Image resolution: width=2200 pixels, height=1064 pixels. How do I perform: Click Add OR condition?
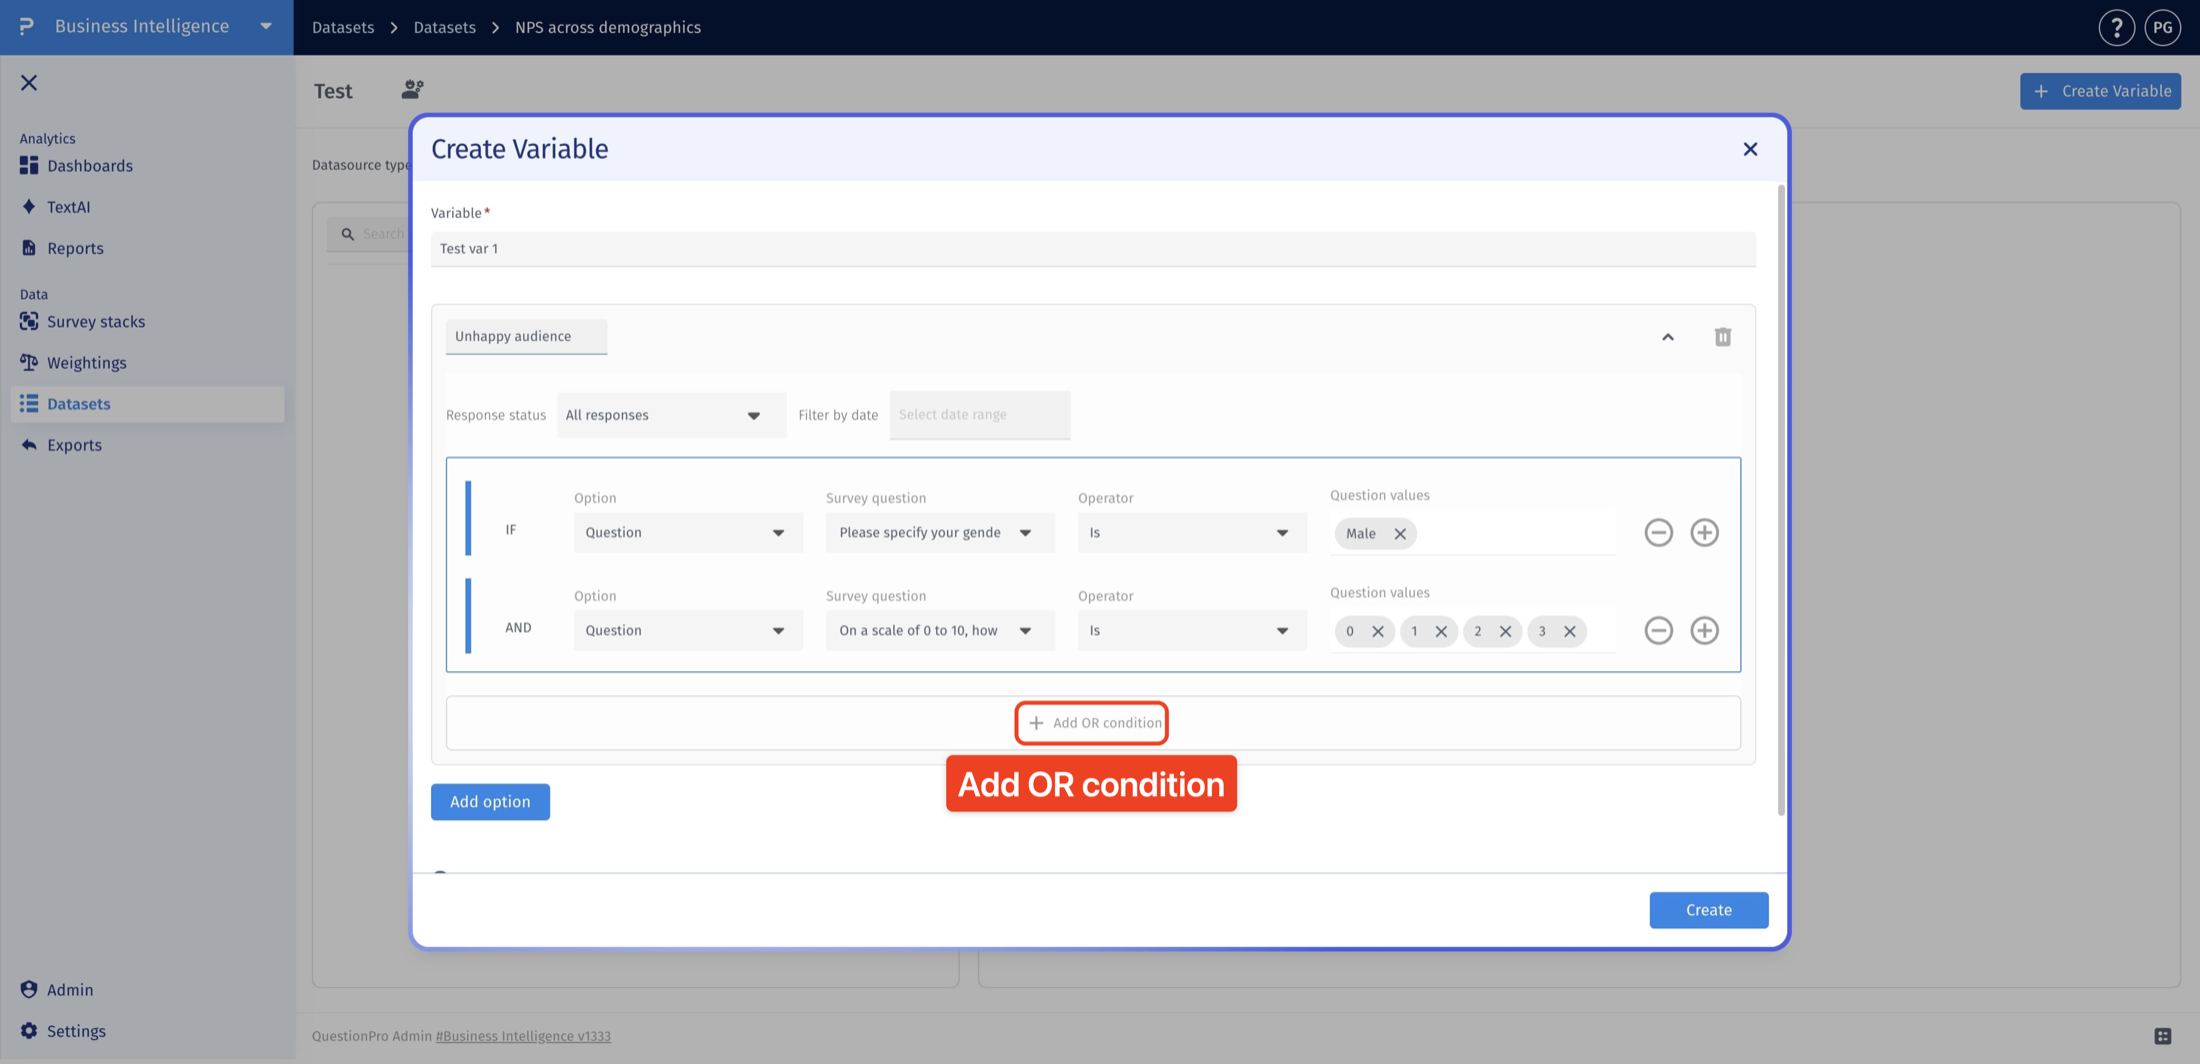click(1092, 723)
